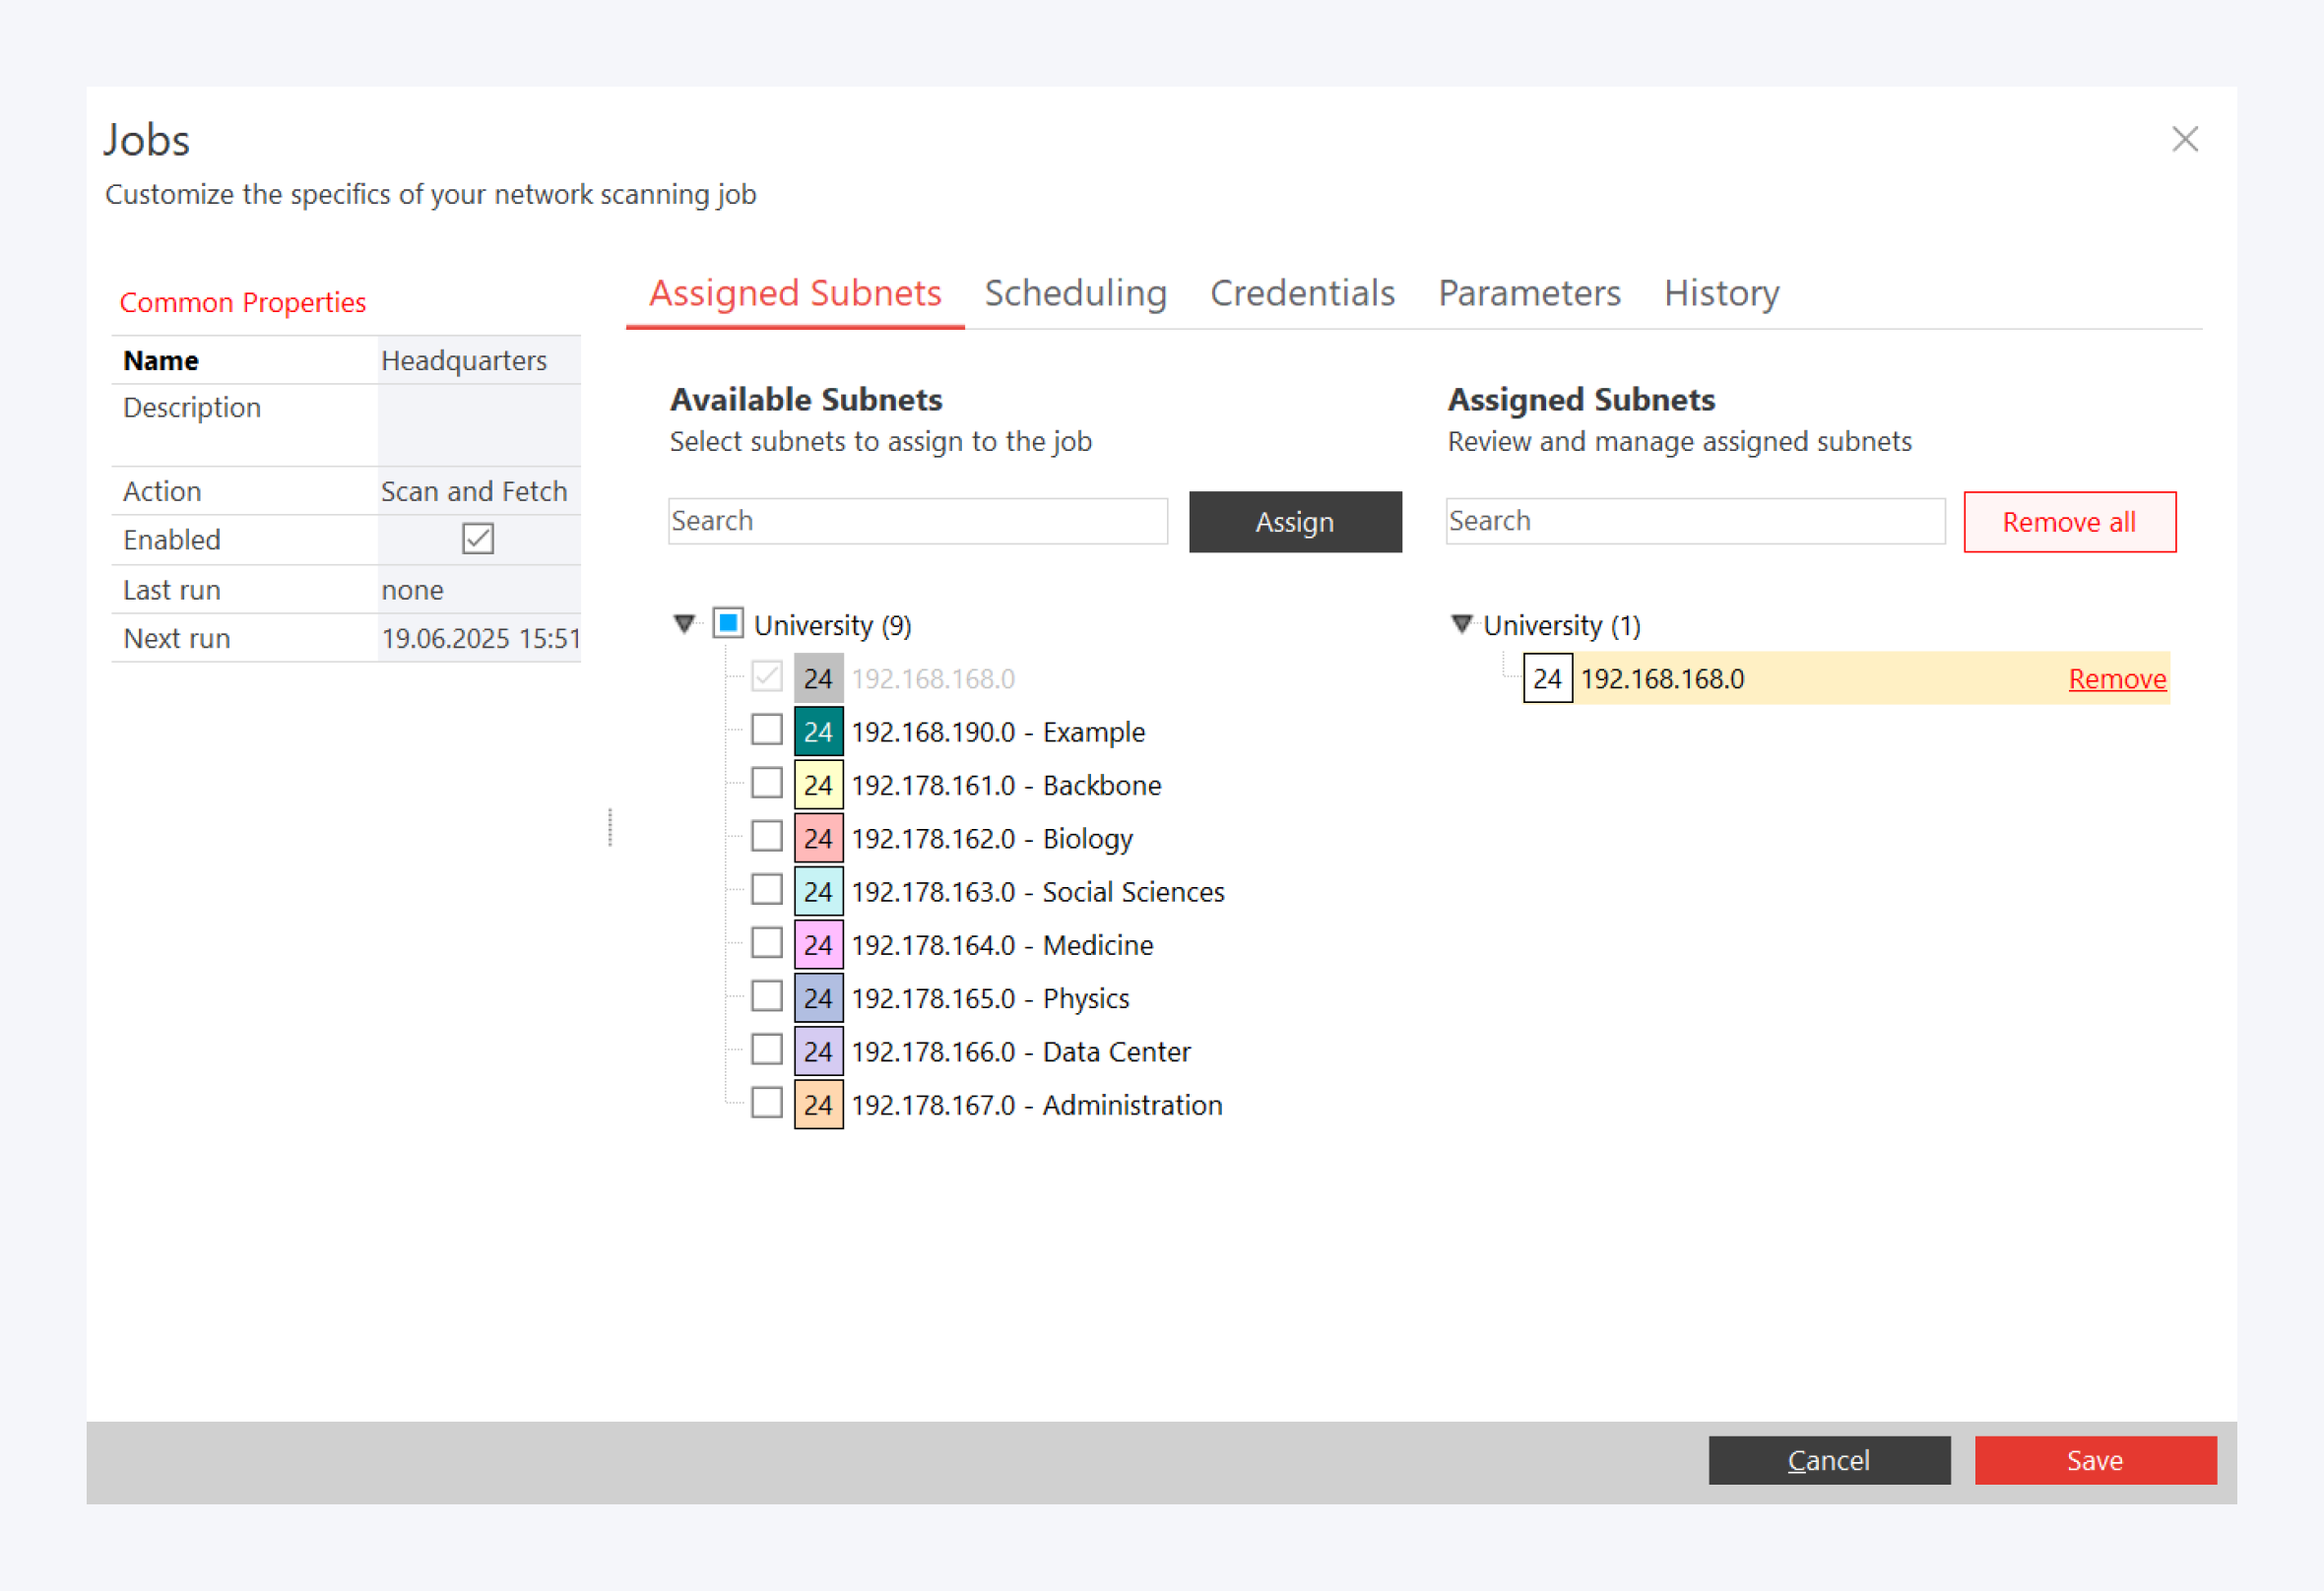
Task: Select all via University (9) group checkbox
Action: click(728, 623)
